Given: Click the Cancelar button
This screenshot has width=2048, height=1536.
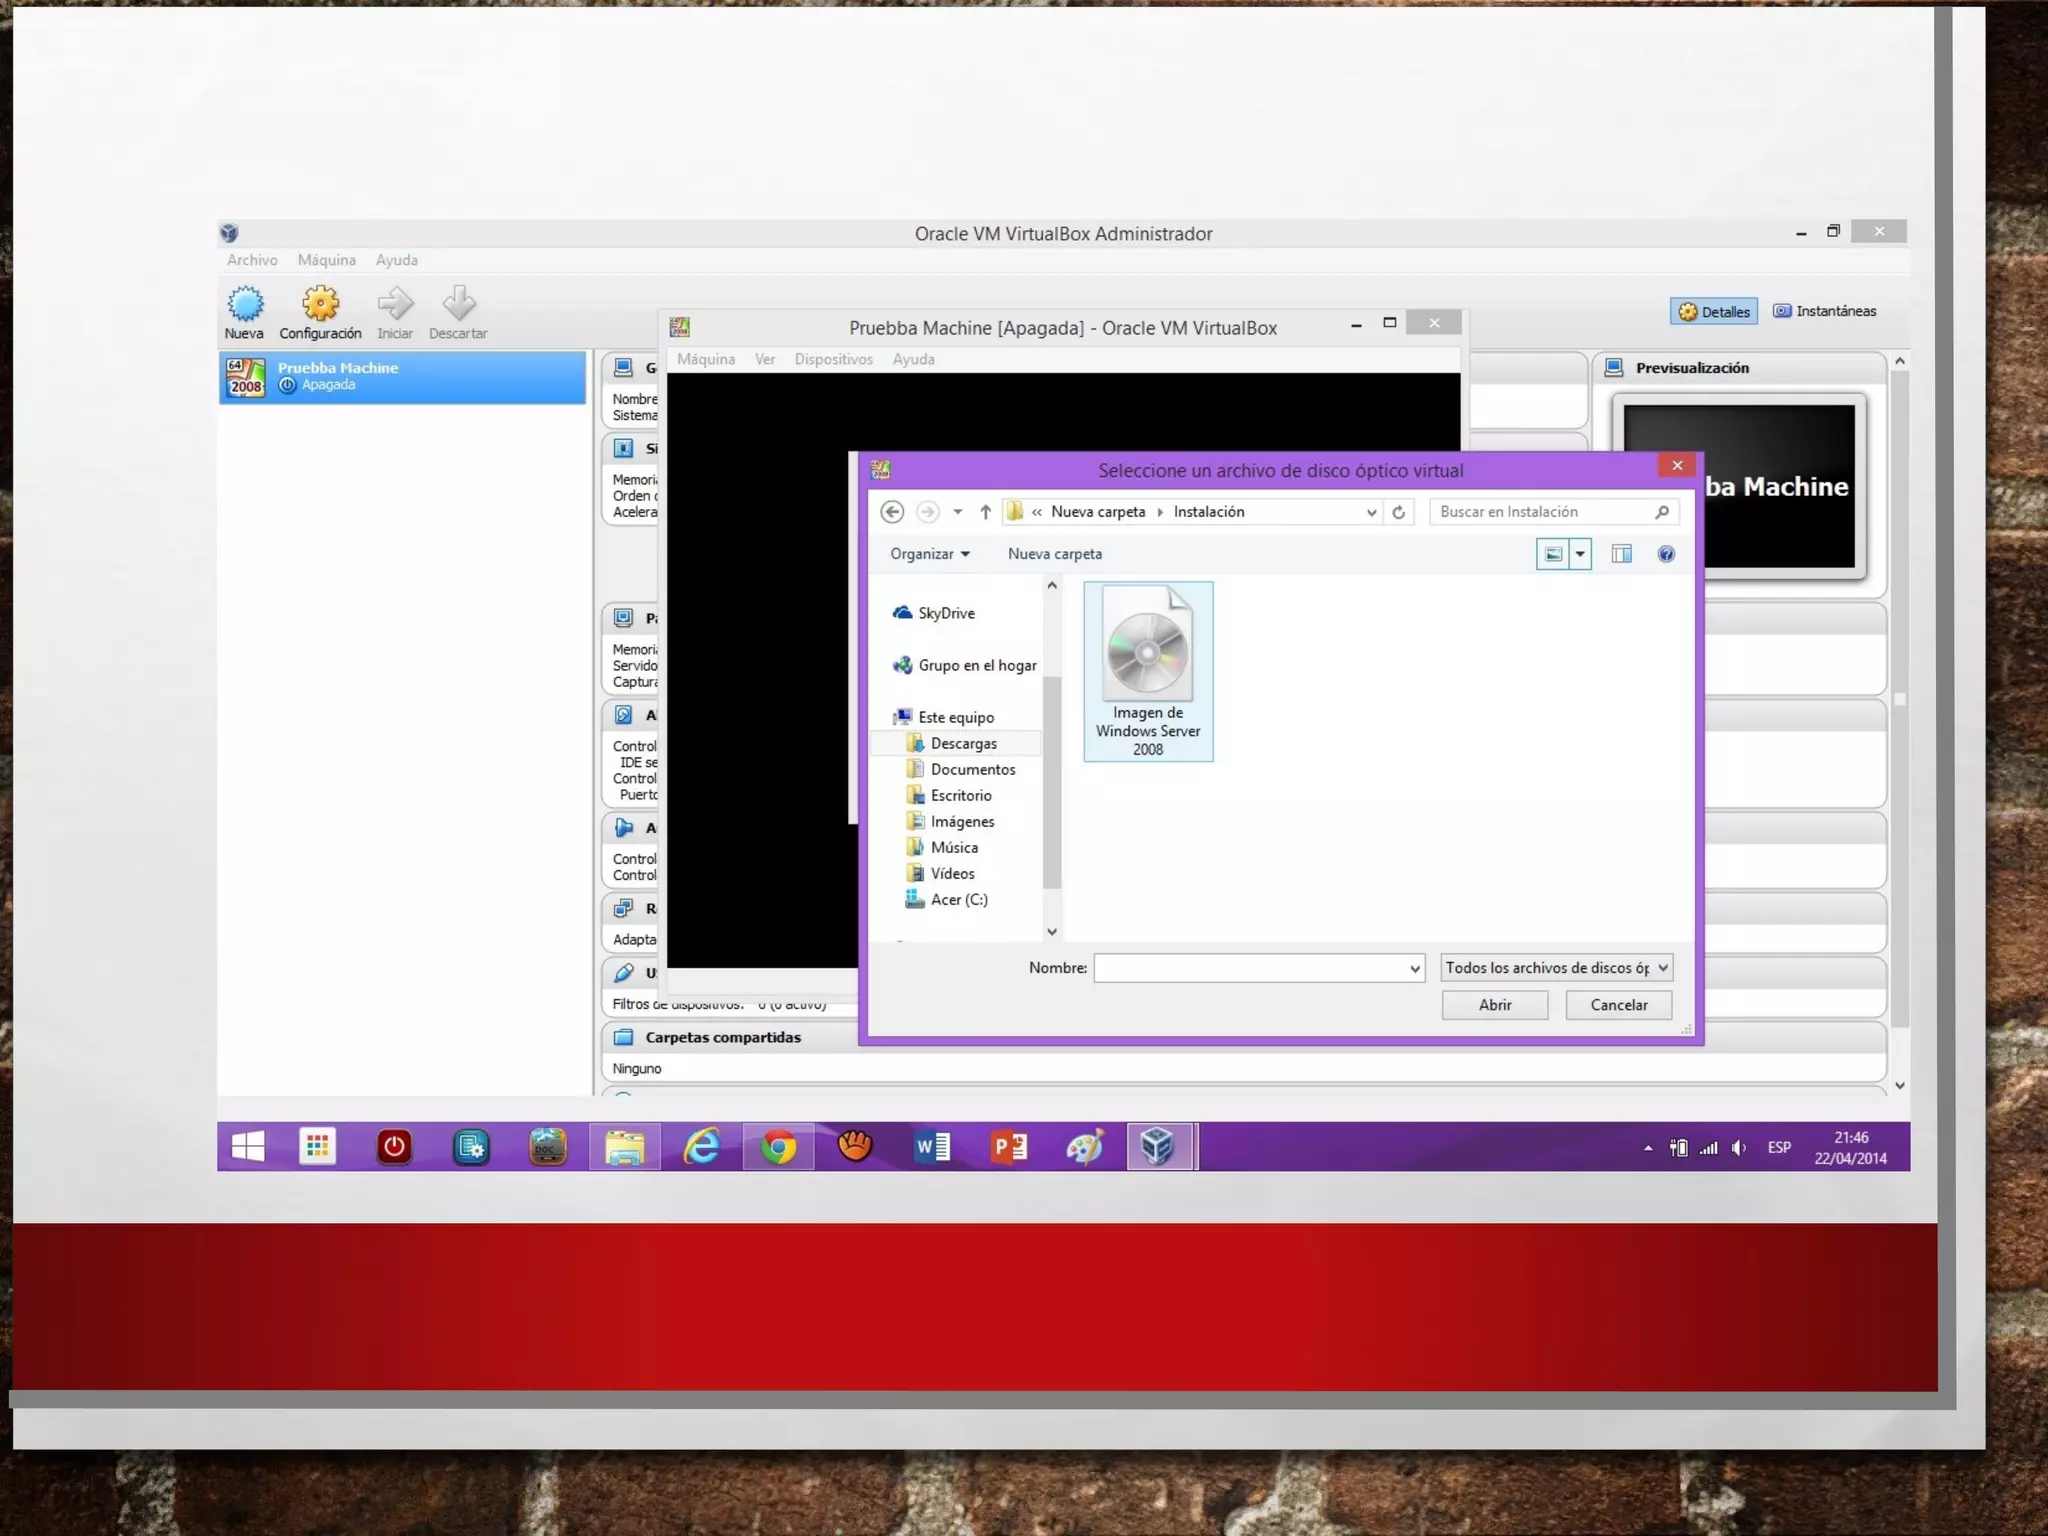Looking at the screenshot, I should 1618,1005.
